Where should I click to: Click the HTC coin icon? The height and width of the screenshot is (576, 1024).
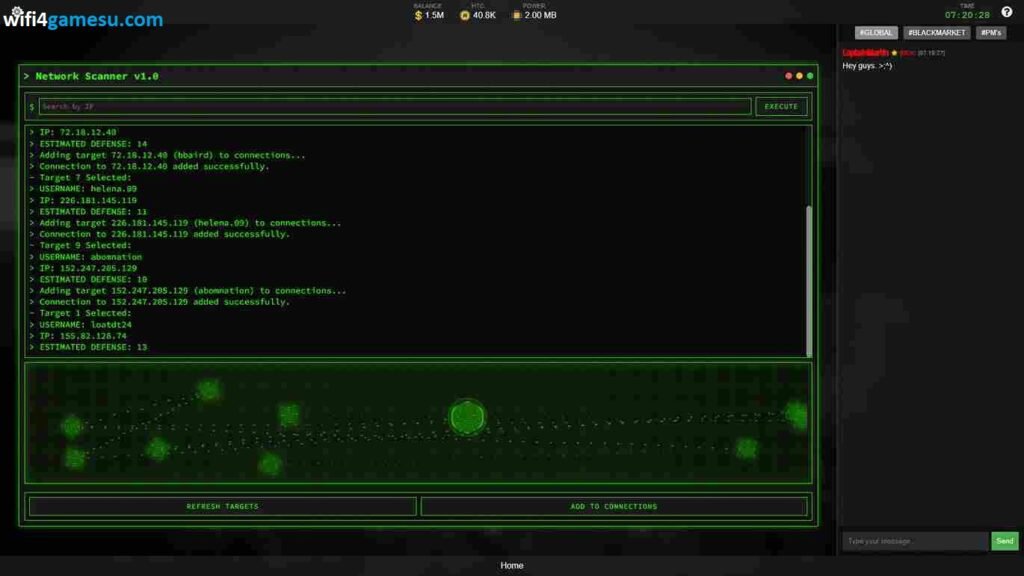465,15
